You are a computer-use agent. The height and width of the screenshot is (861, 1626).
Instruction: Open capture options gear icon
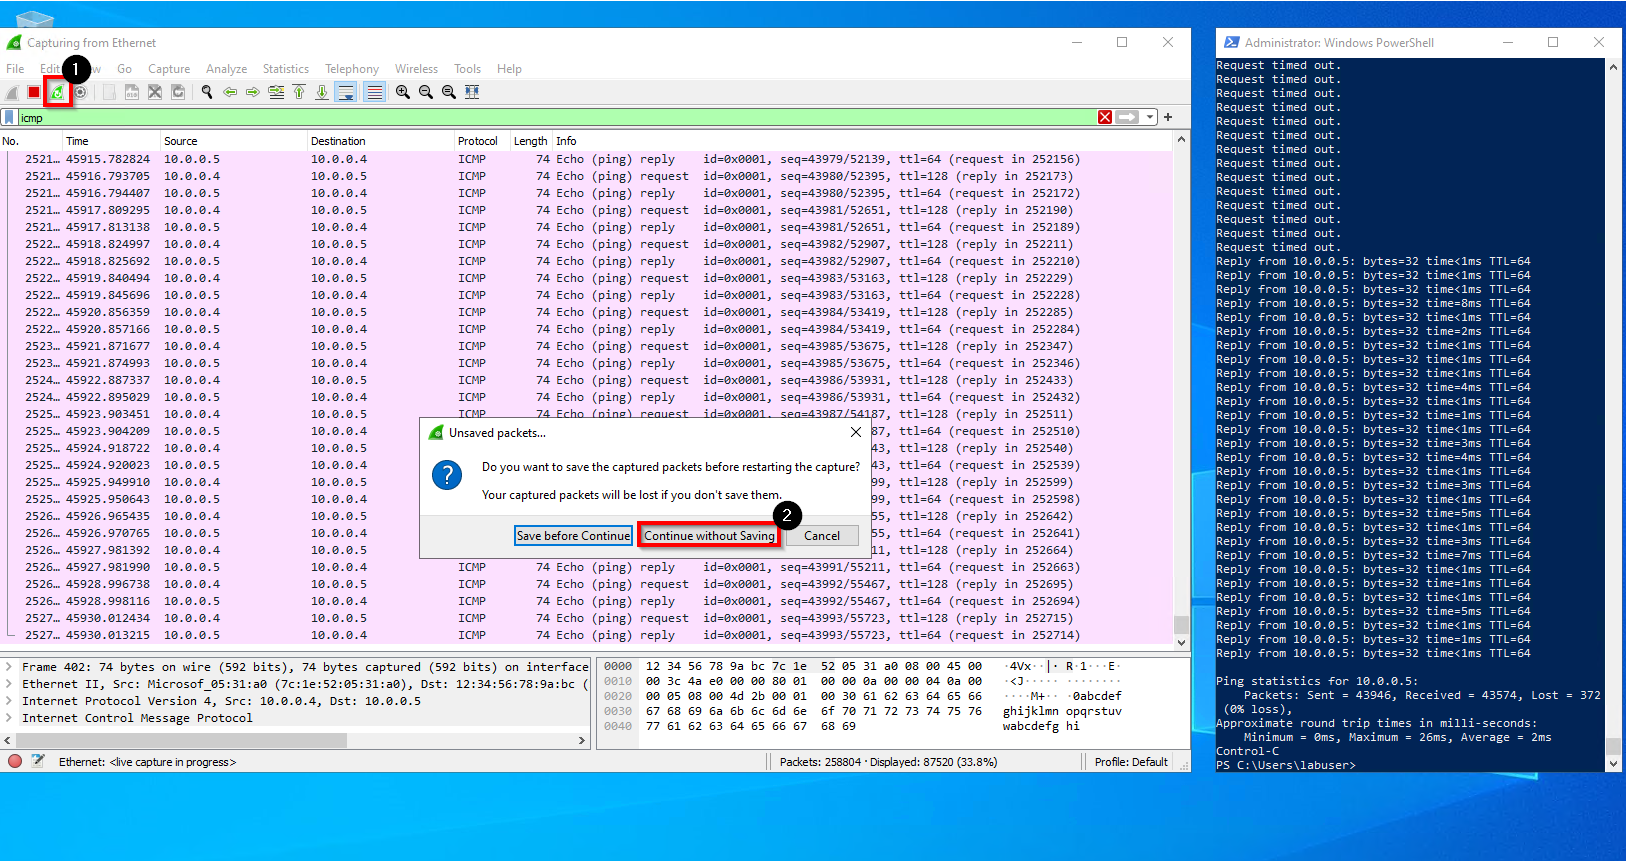point(80,92)
